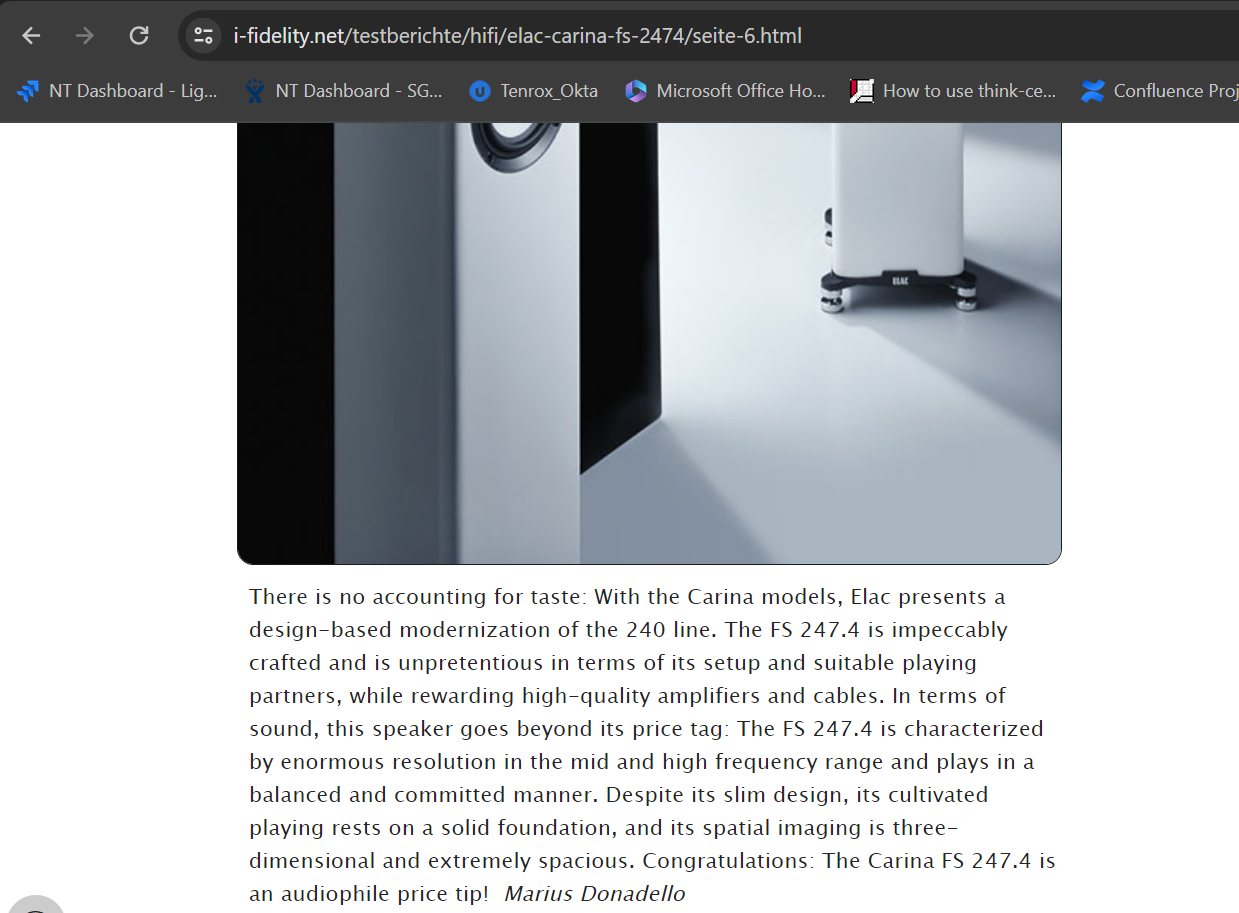Open the Confluence bookmark
The width and height of the screenshot is (1239, 913).
tap(1159, 91)
